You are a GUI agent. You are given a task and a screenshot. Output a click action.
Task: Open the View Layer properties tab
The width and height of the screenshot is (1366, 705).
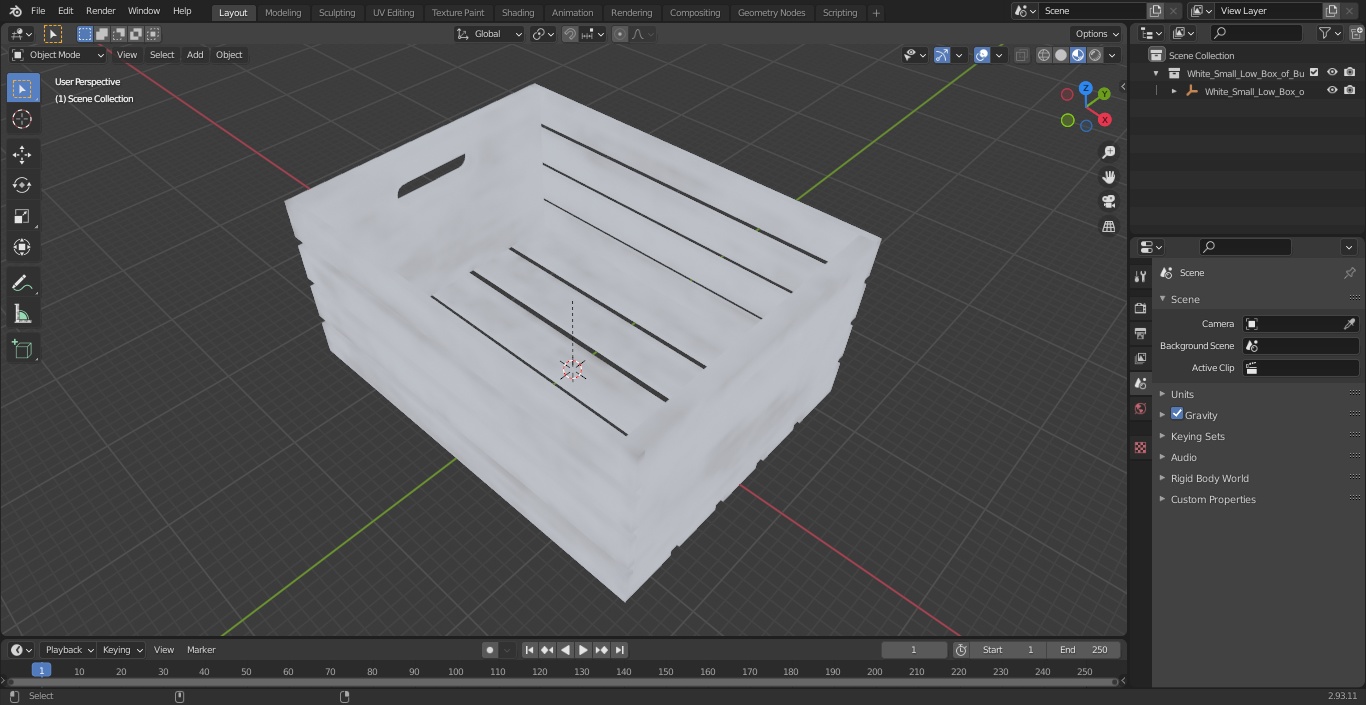(x=1140, y=358)
